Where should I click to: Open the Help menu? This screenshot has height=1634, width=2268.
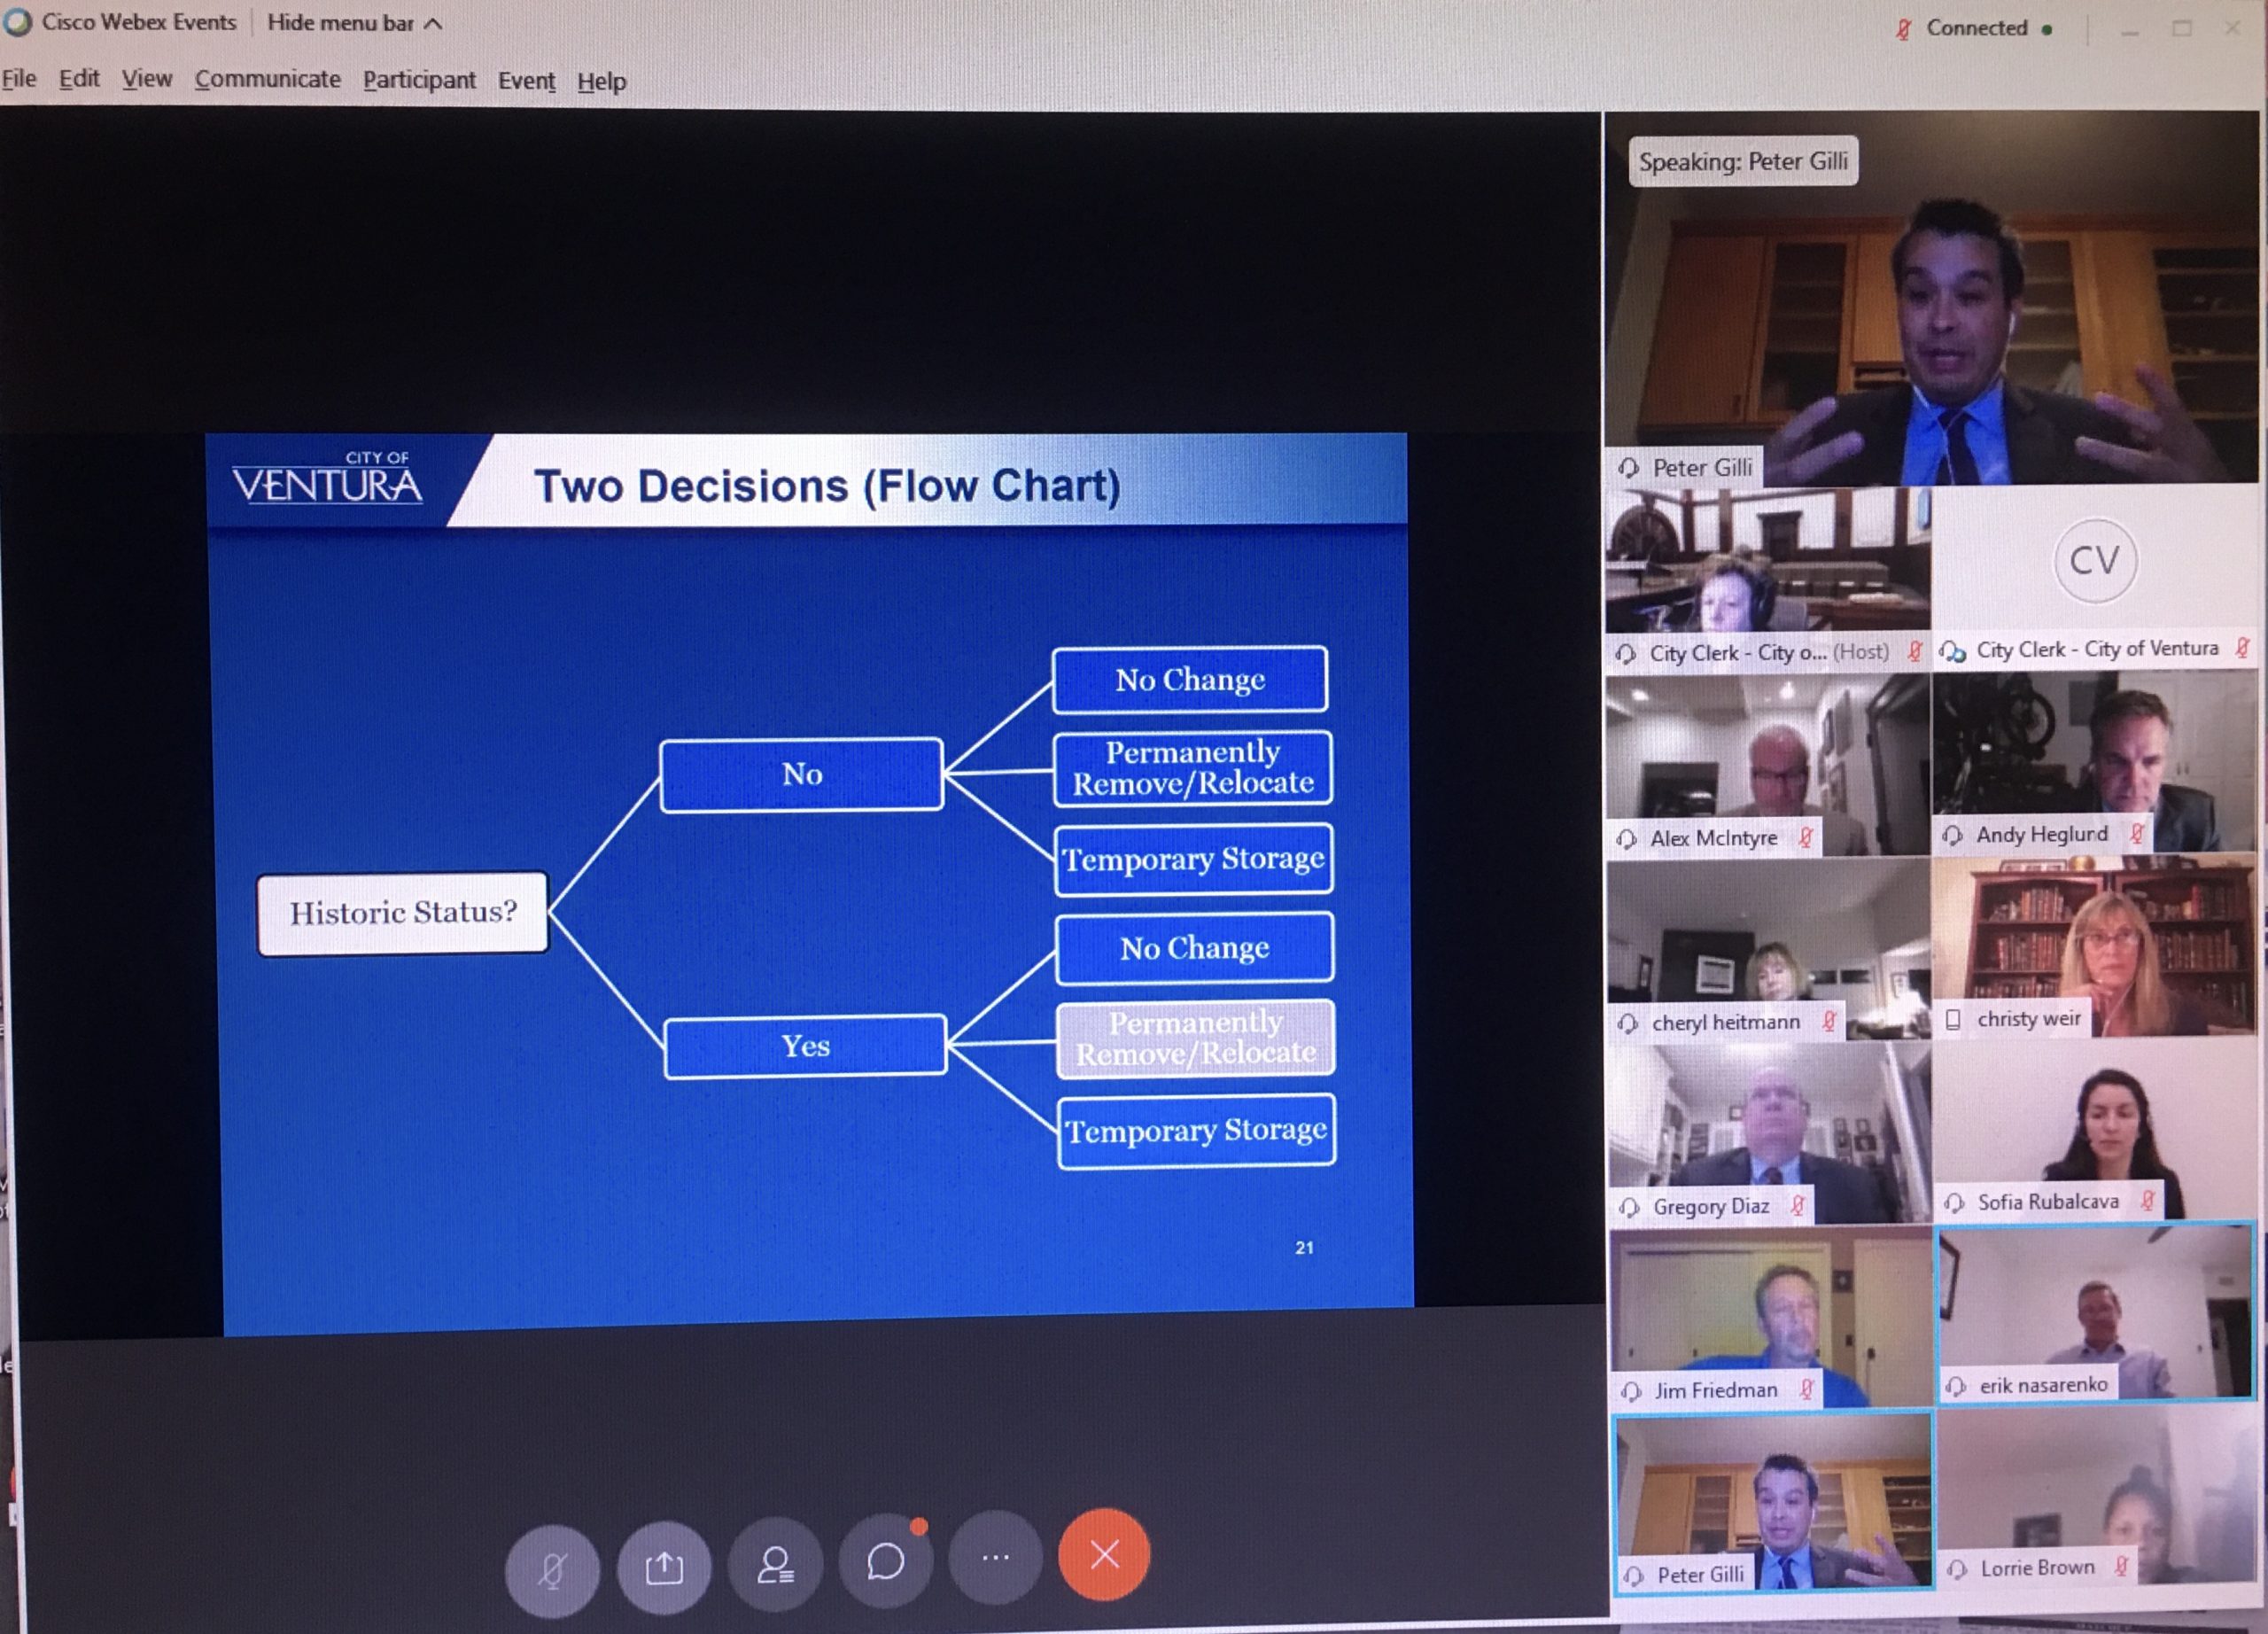click(x=601, y=81)
